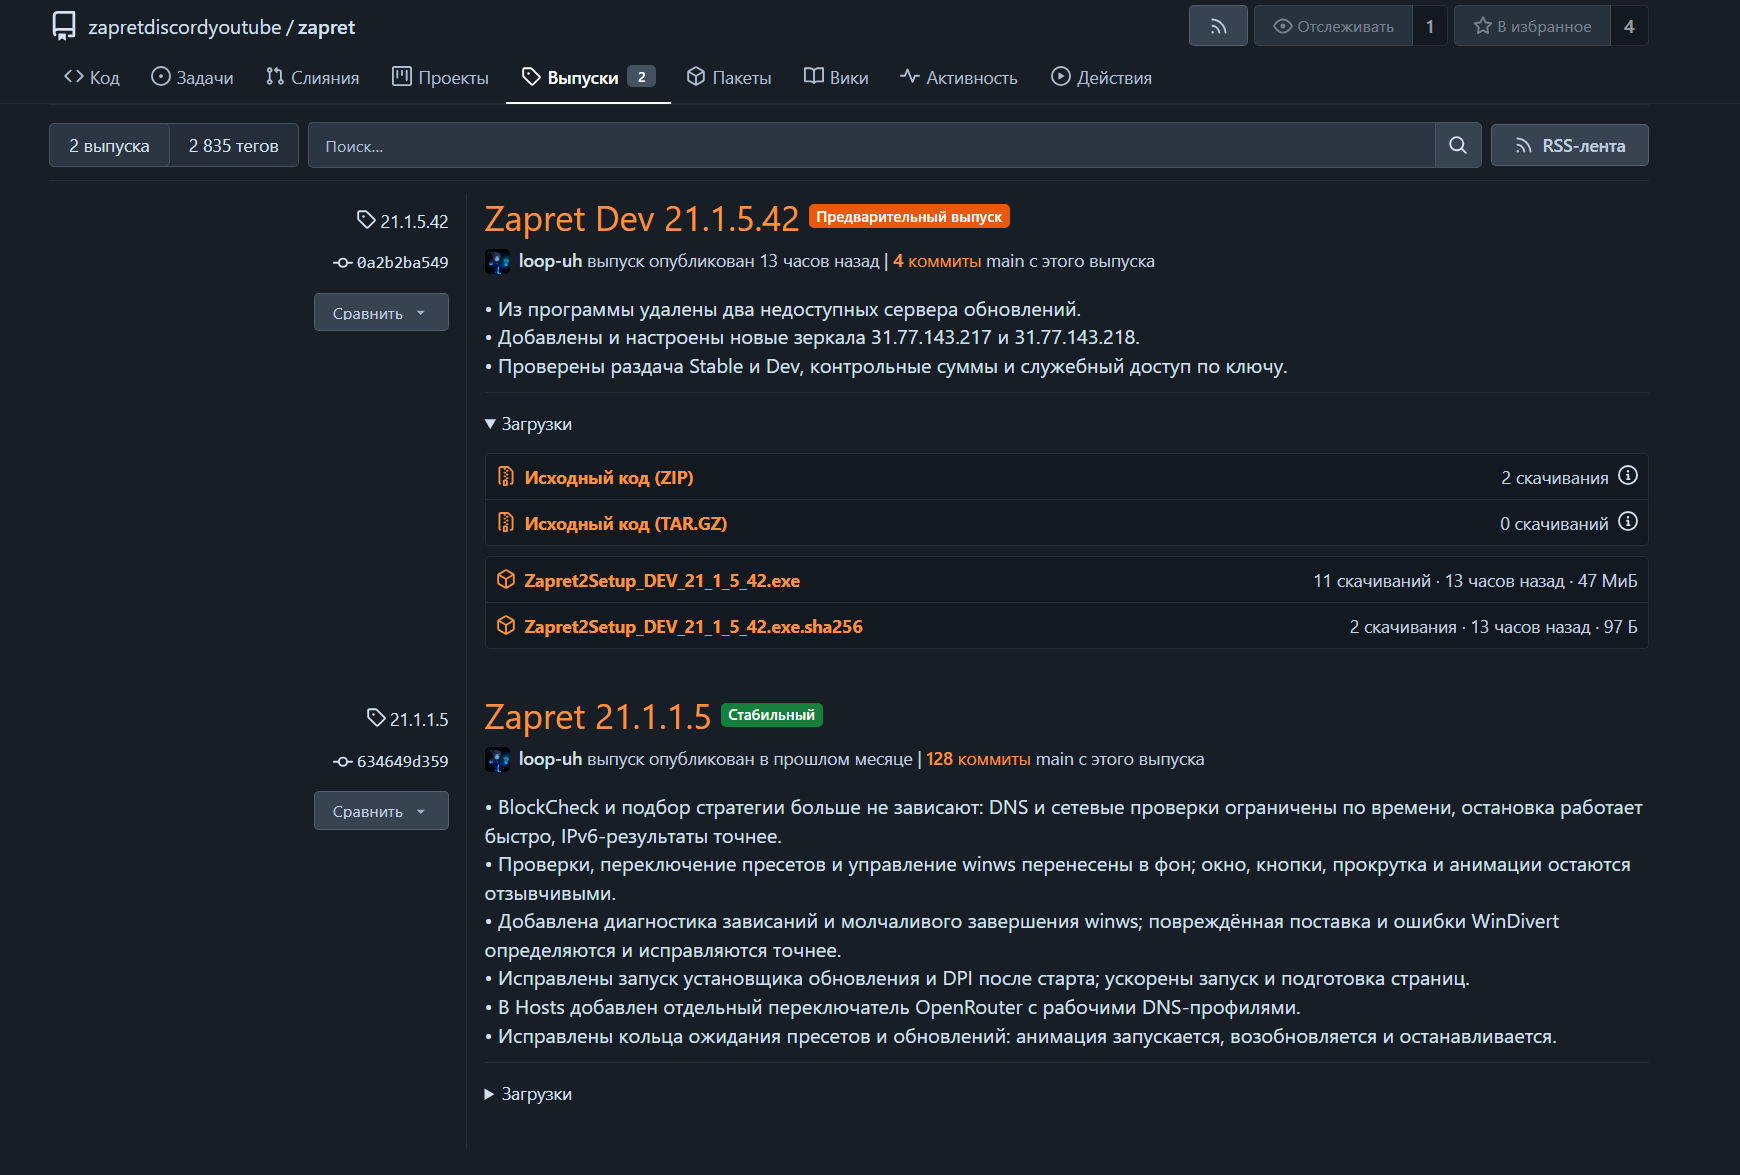Download Zapret2Setup_DEV_21_1_5_42.exe
1740x1175 pixels.
pyautogui.click(x=662, y=580)
